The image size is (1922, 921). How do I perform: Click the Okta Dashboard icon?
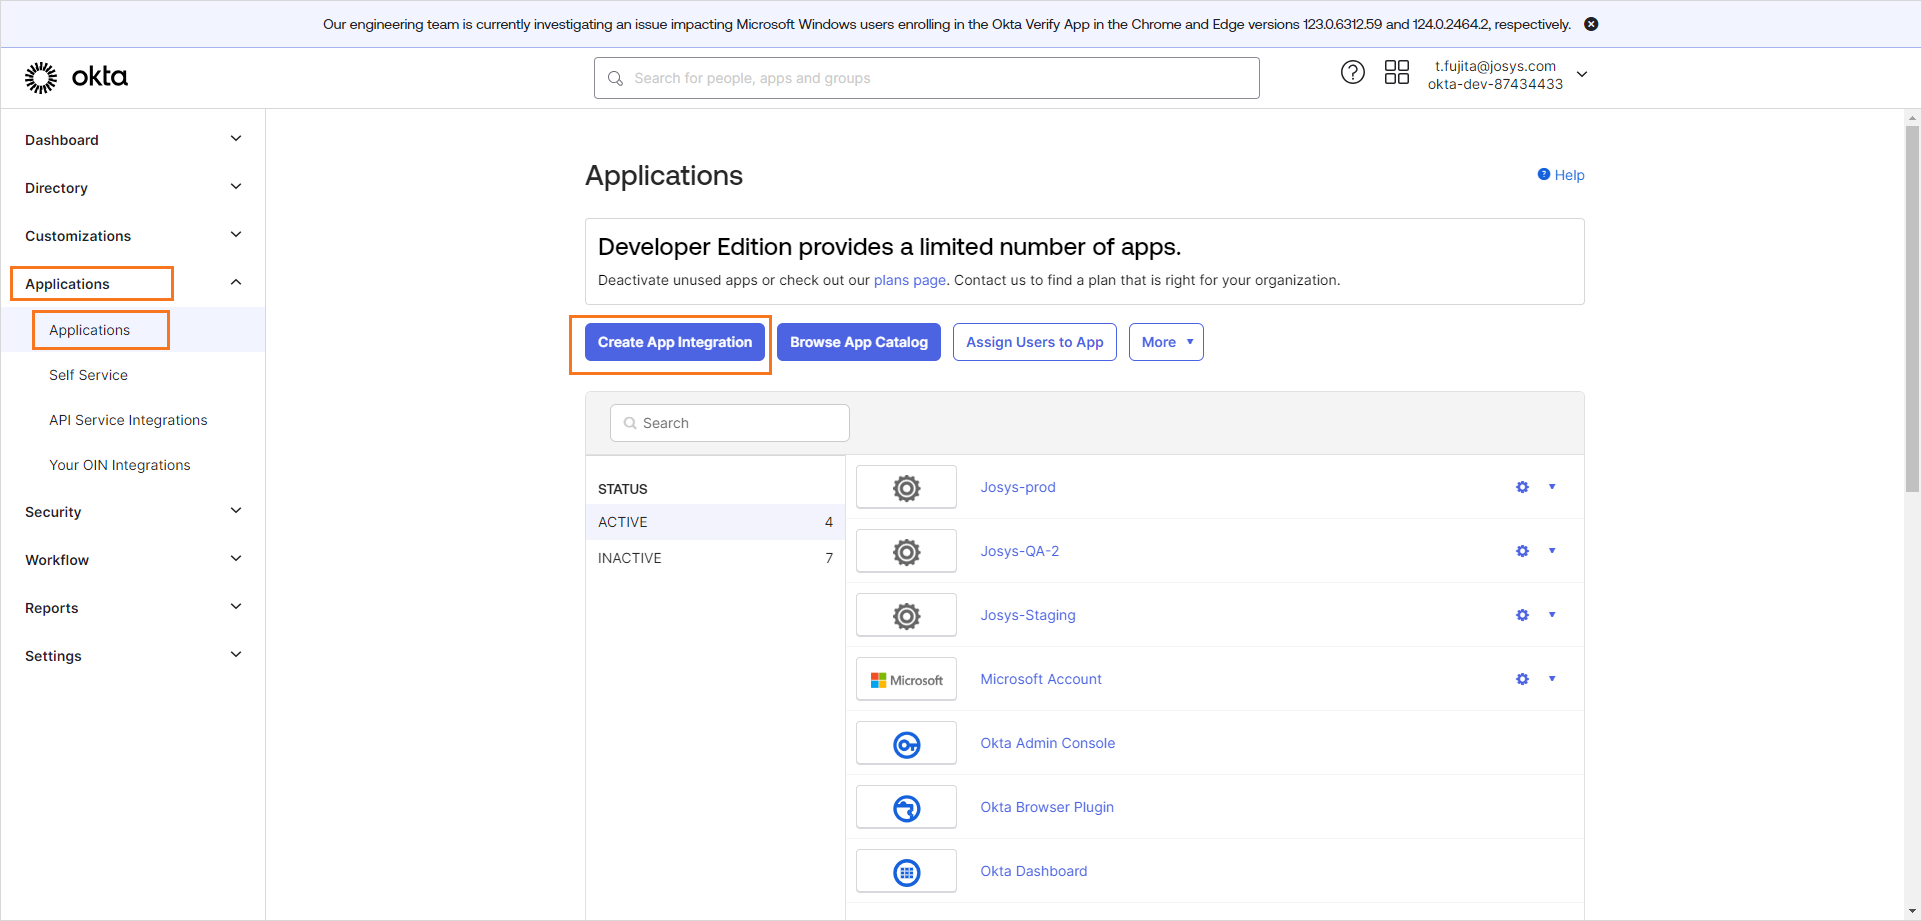tap(906, 872)
